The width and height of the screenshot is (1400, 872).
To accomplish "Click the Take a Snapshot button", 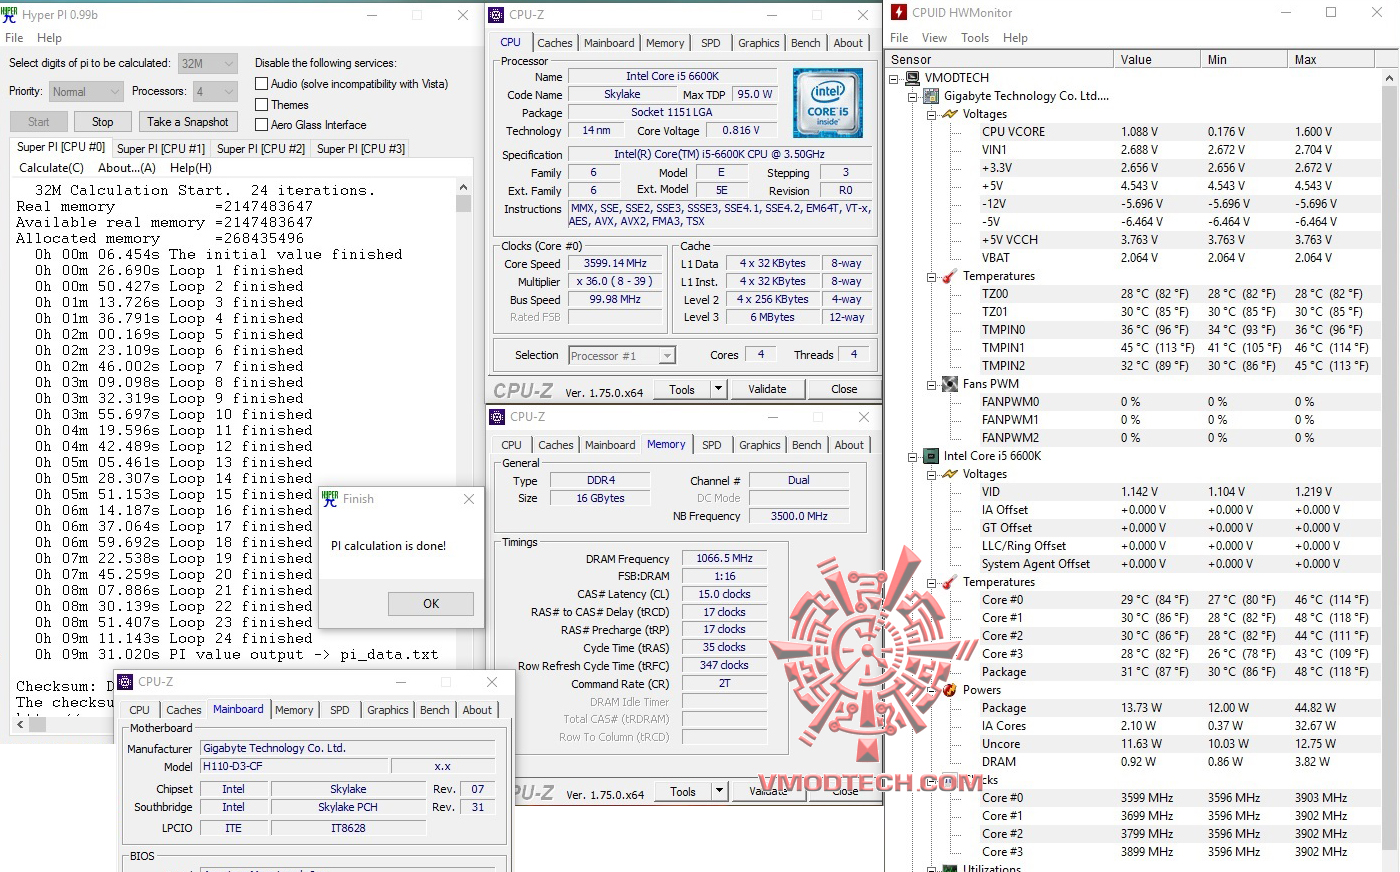I will coord(188,122).
